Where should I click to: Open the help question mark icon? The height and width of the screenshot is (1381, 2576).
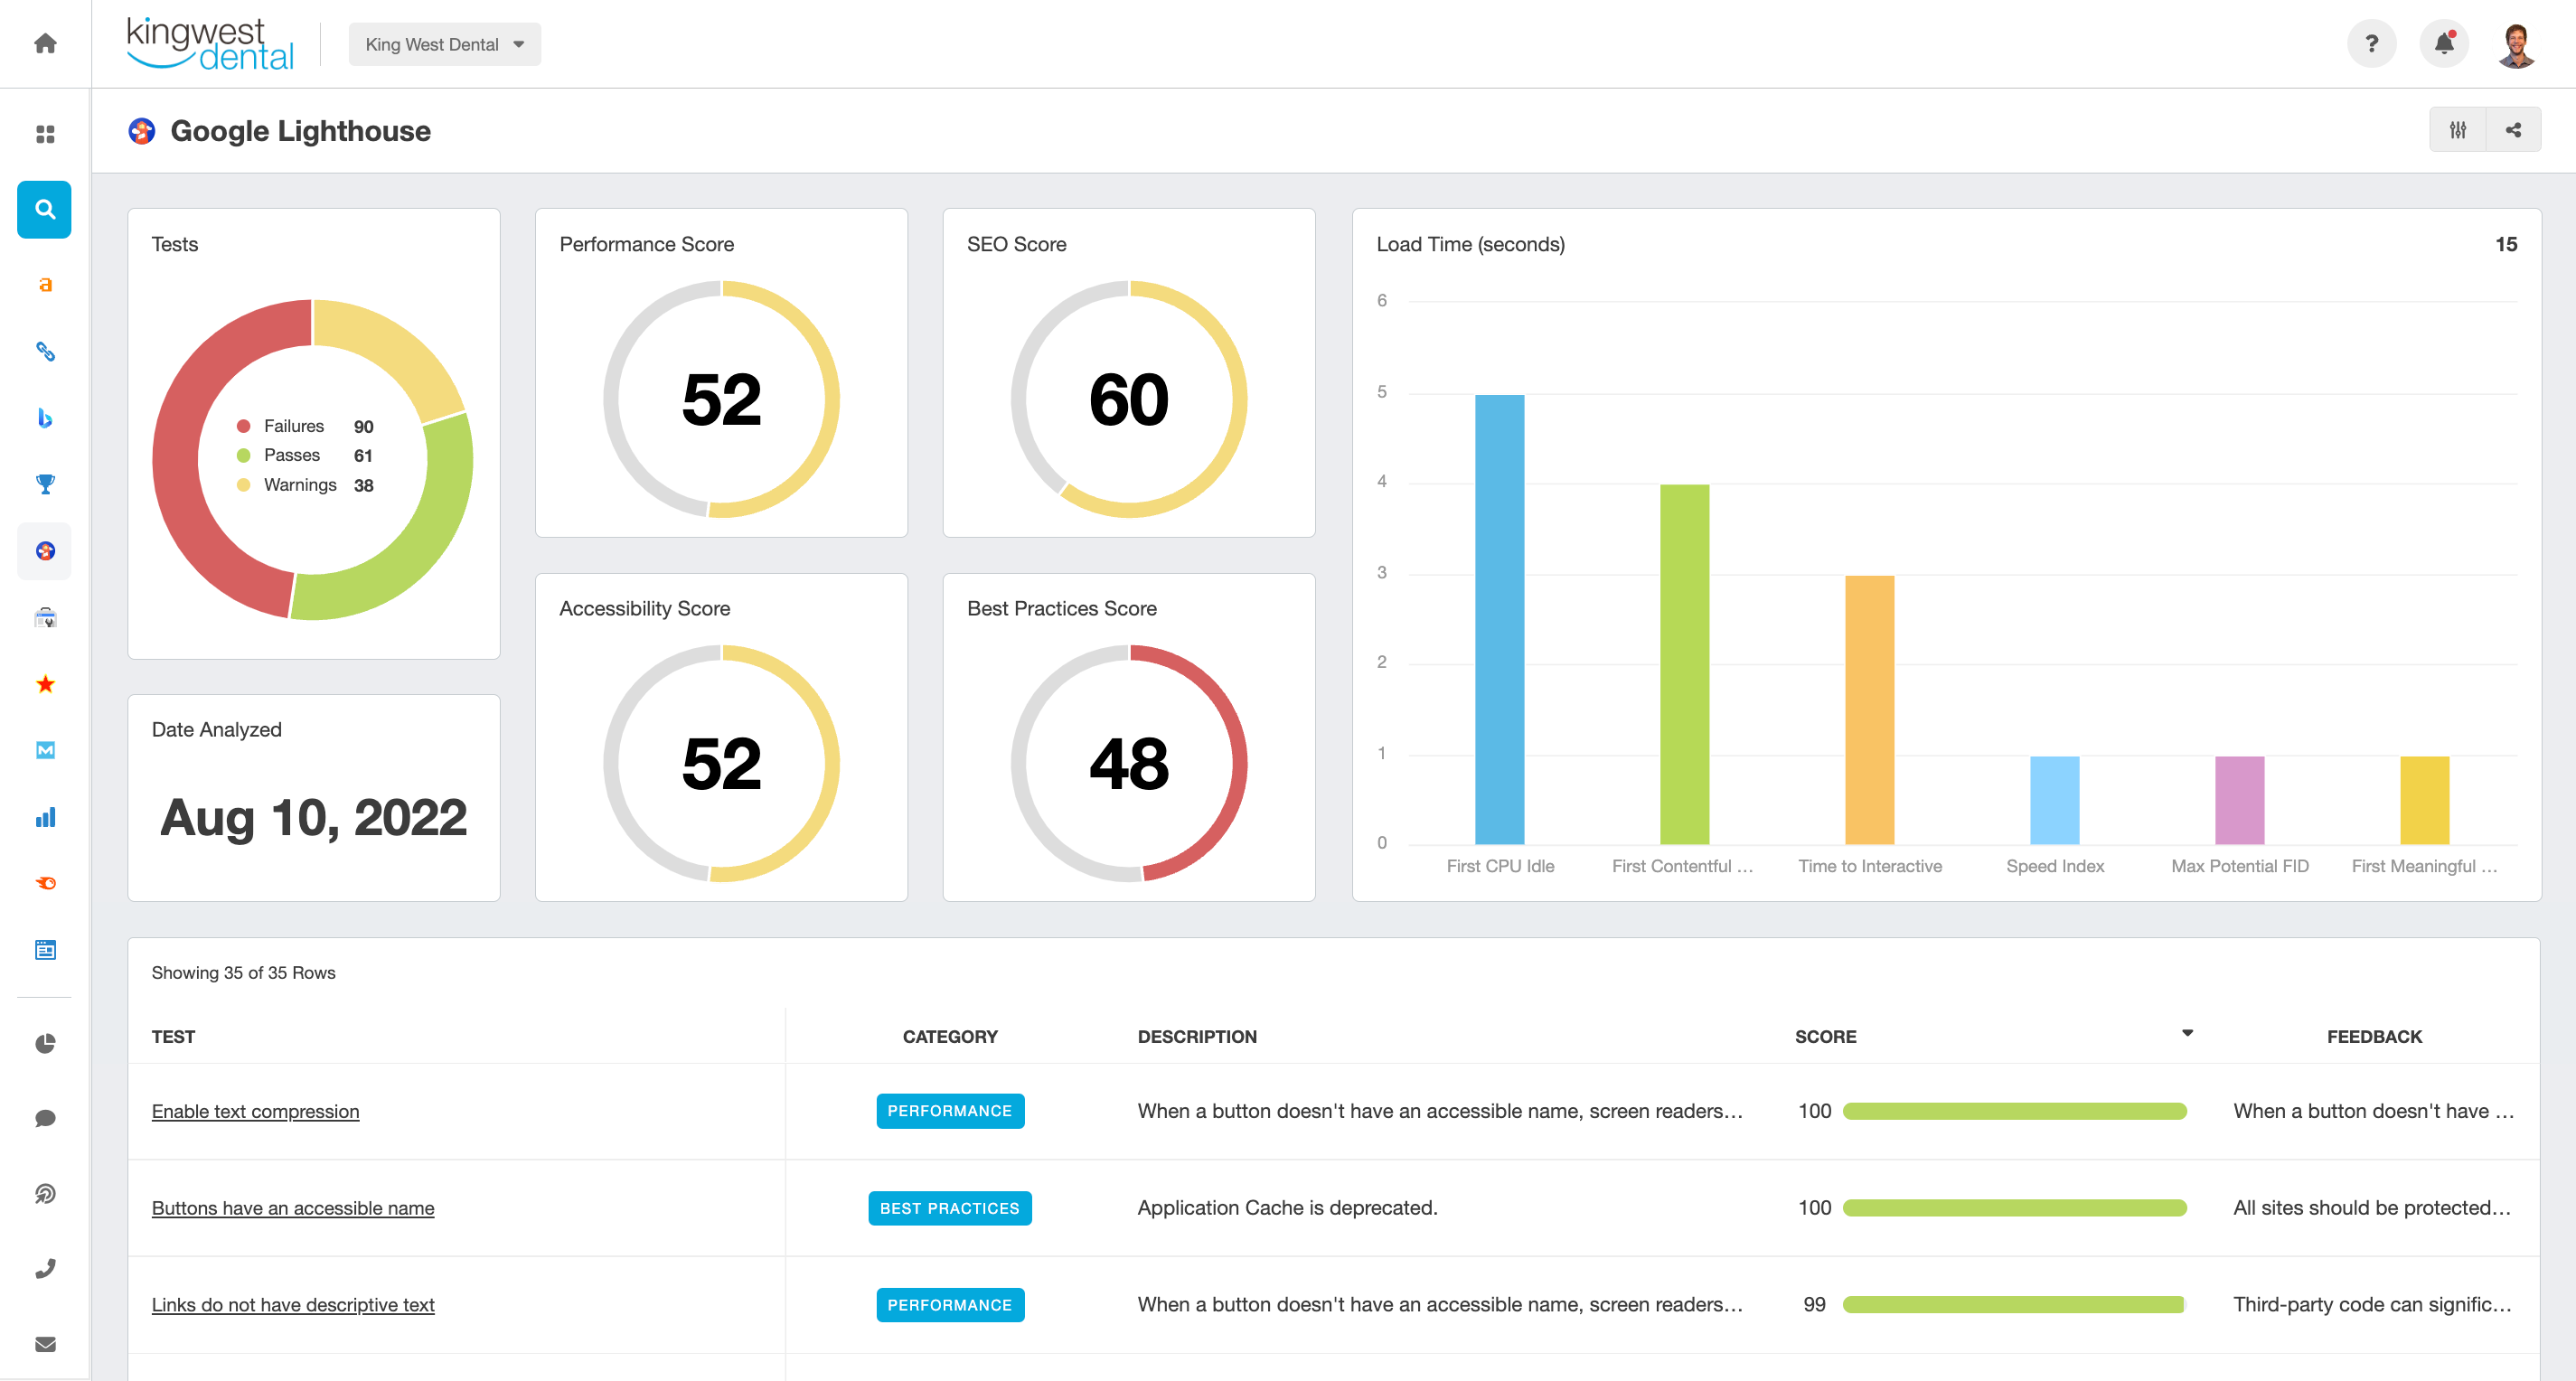(2371, 43)
